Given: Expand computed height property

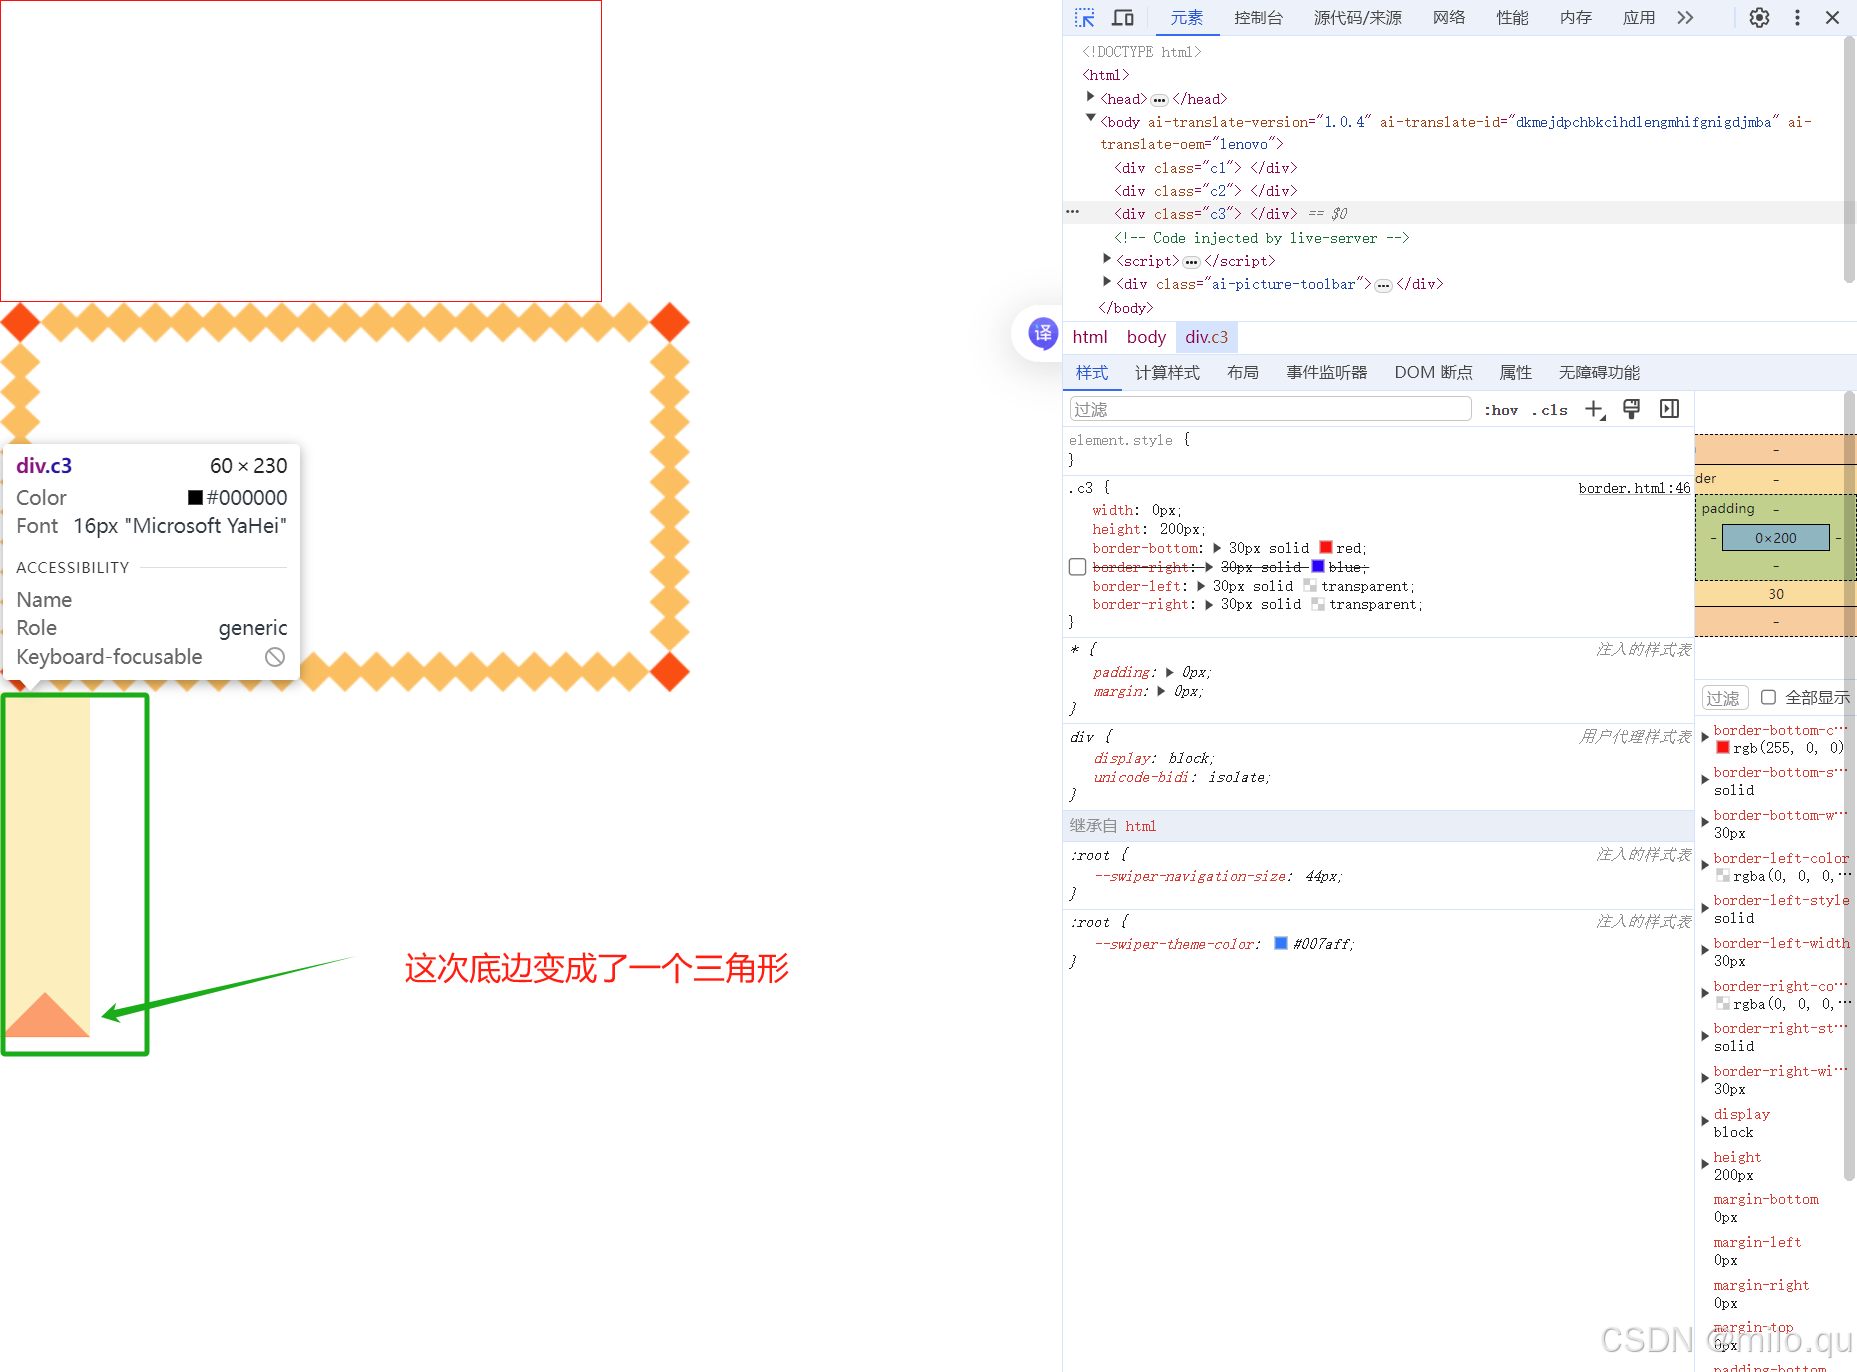Looking at the screenshot, I should pos(1705,1164).
